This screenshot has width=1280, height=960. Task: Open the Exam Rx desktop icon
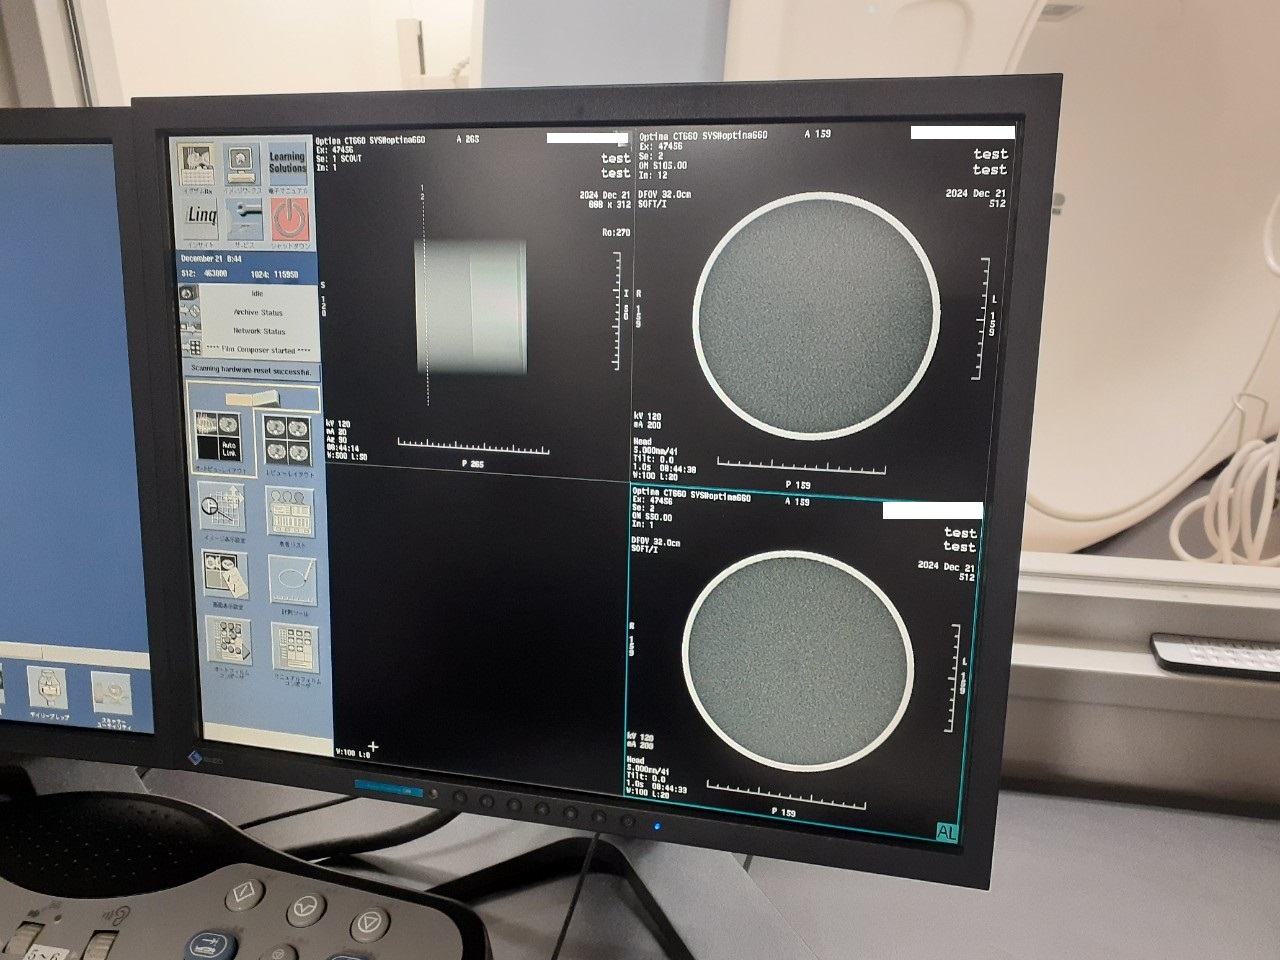(199, 165)
